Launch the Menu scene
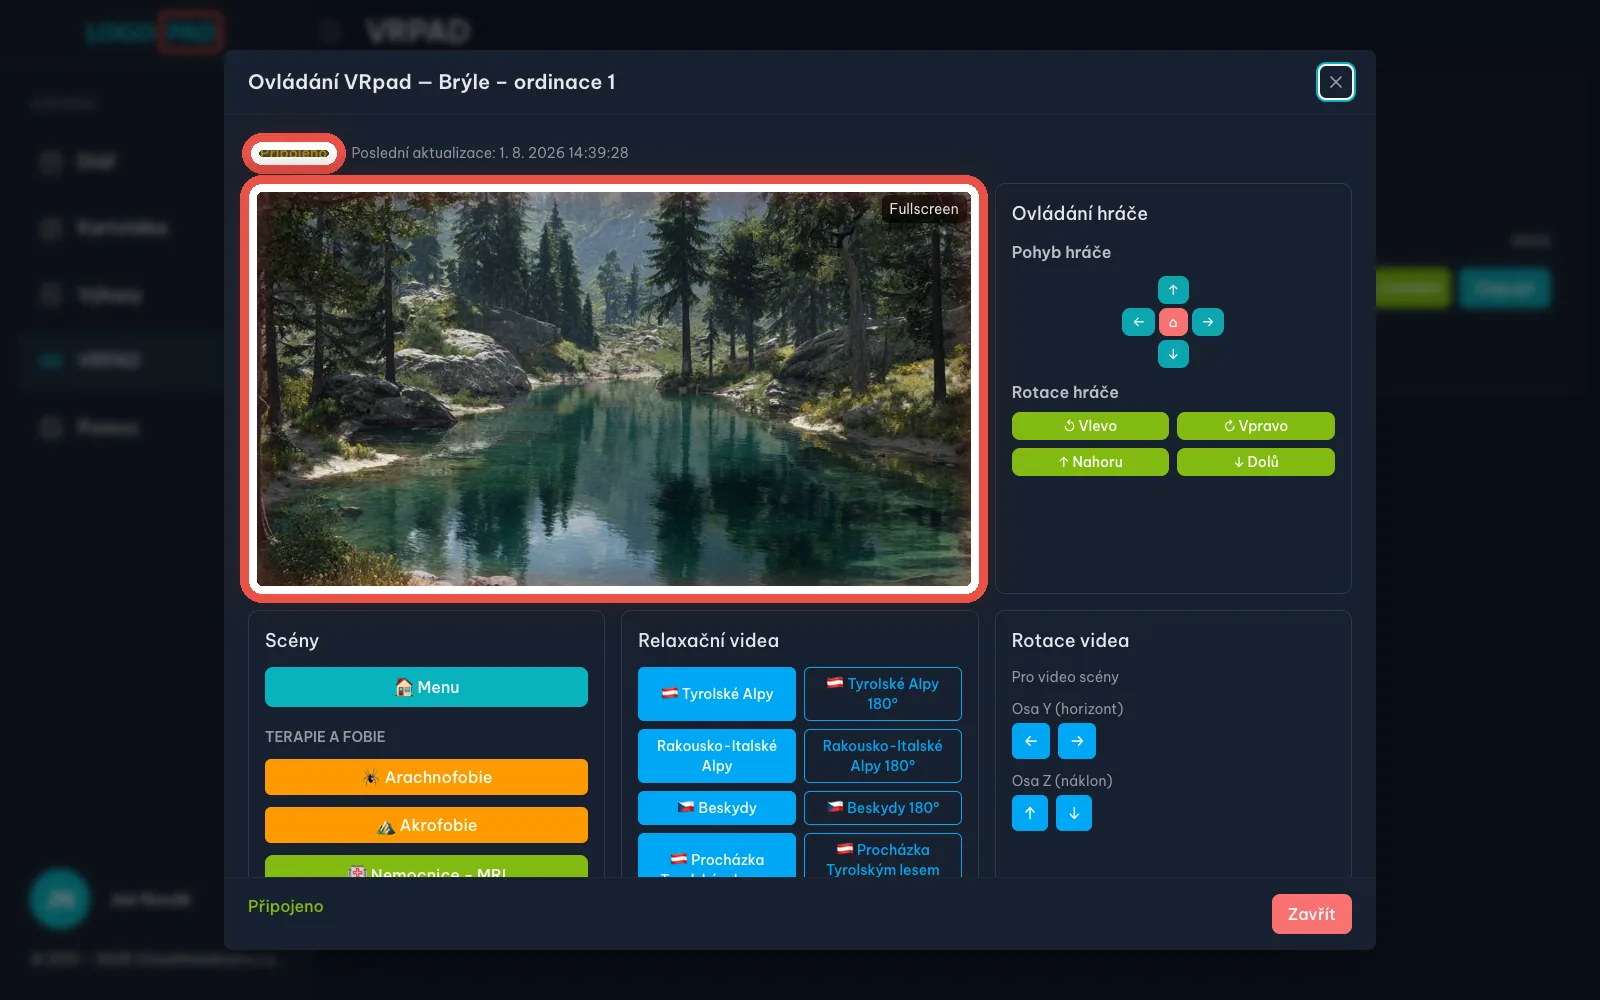Image resolution: width=1600 pixels, height=1000 pixels. (426, 687)
